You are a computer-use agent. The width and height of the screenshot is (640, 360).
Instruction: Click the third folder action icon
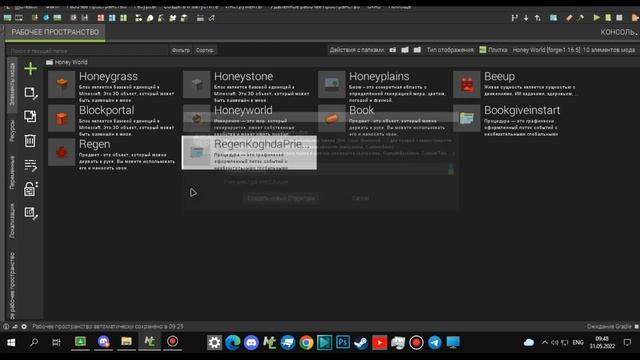[x=417, y=50]
